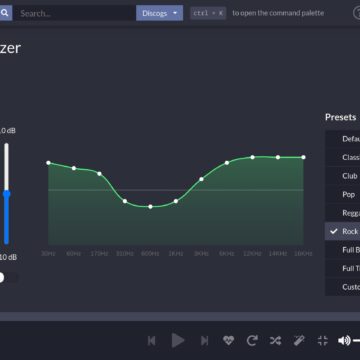Click the 14KHz equalizer band point
360x360 pixels.
(x=278, y=157)
